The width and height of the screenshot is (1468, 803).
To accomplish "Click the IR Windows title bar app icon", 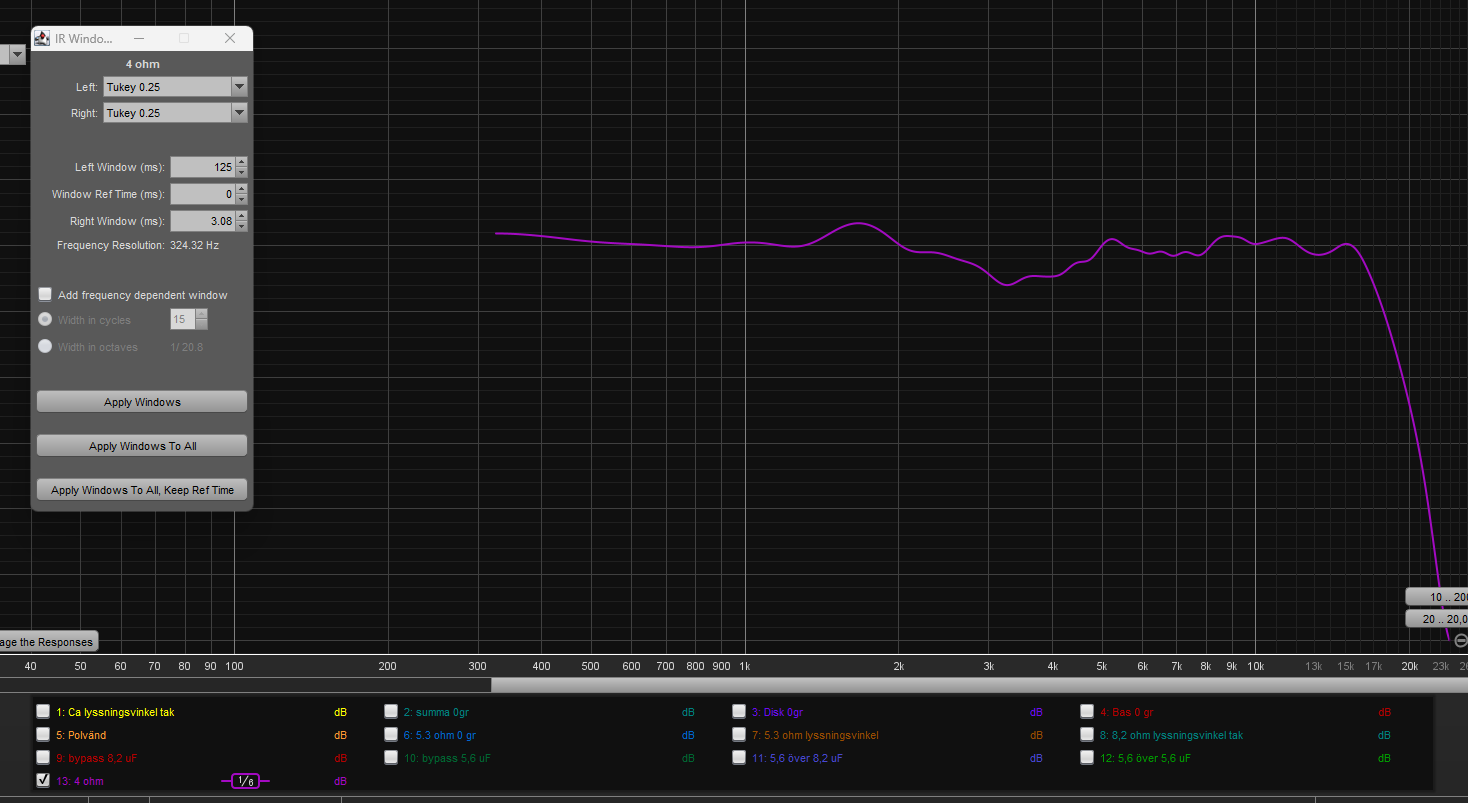I will [x=42, y=38].
